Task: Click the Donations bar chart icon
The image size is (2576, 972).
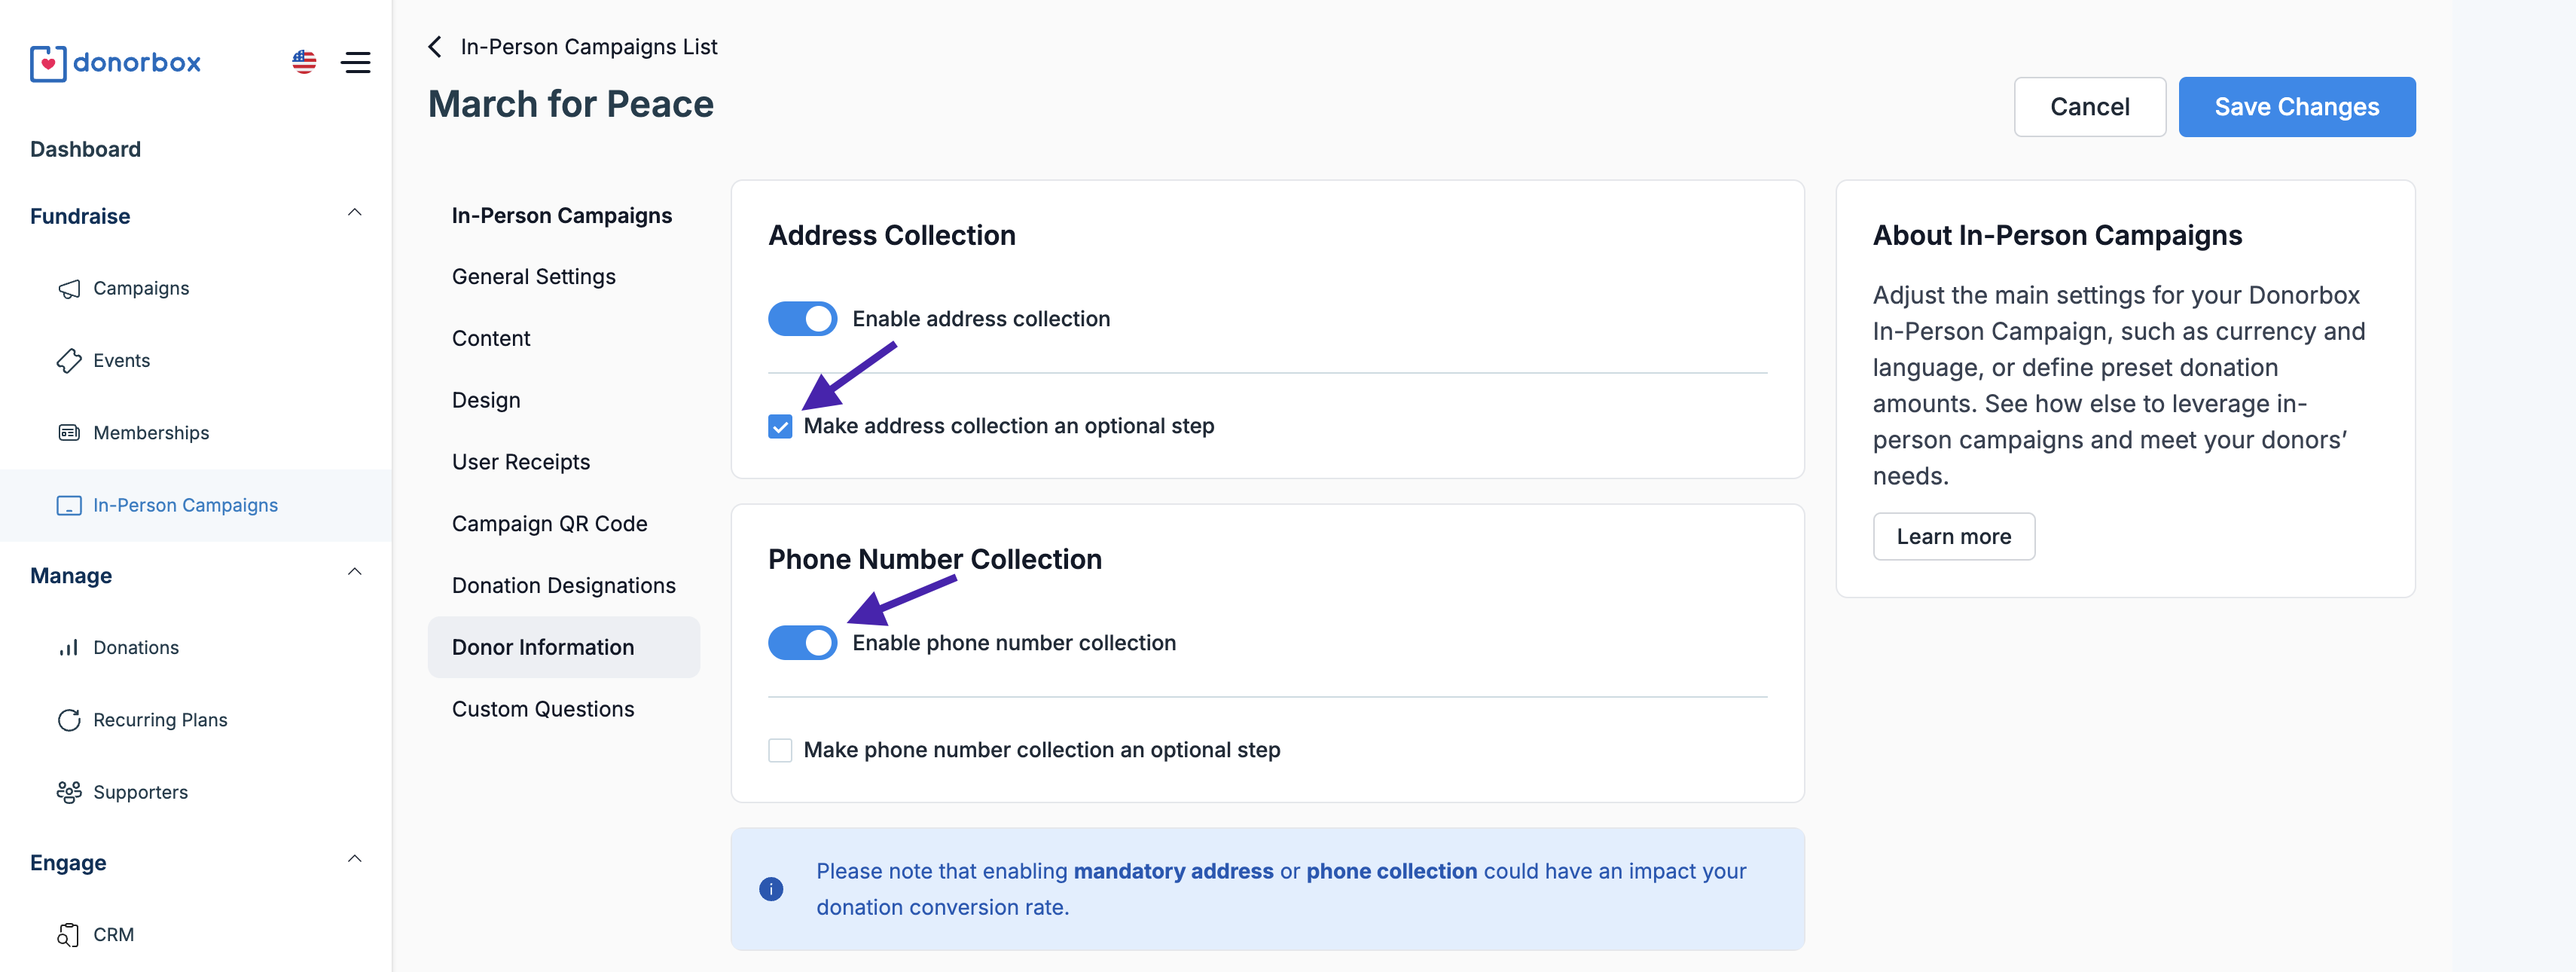Action: [x=69, y=648]
